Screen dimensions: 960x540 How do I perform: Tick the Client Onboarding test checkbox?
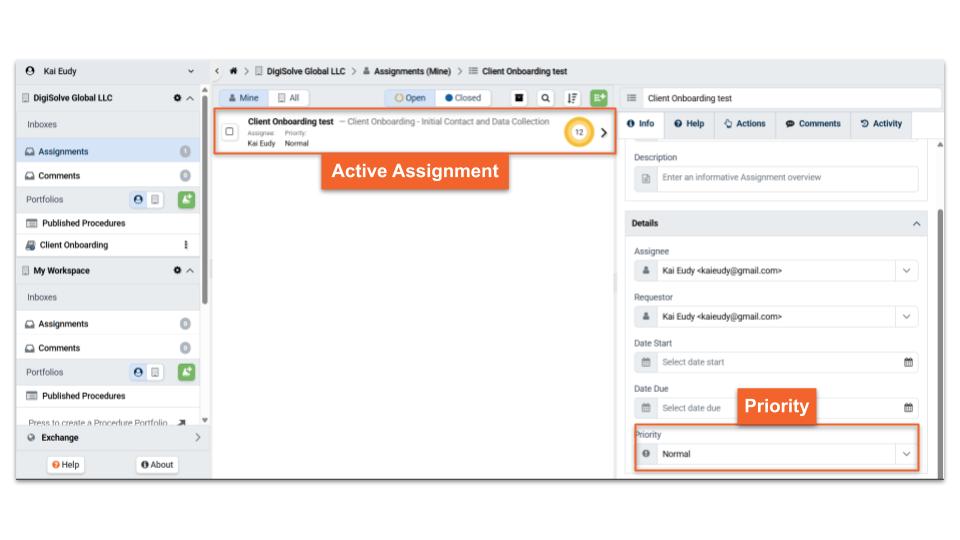tap(230, 132)
